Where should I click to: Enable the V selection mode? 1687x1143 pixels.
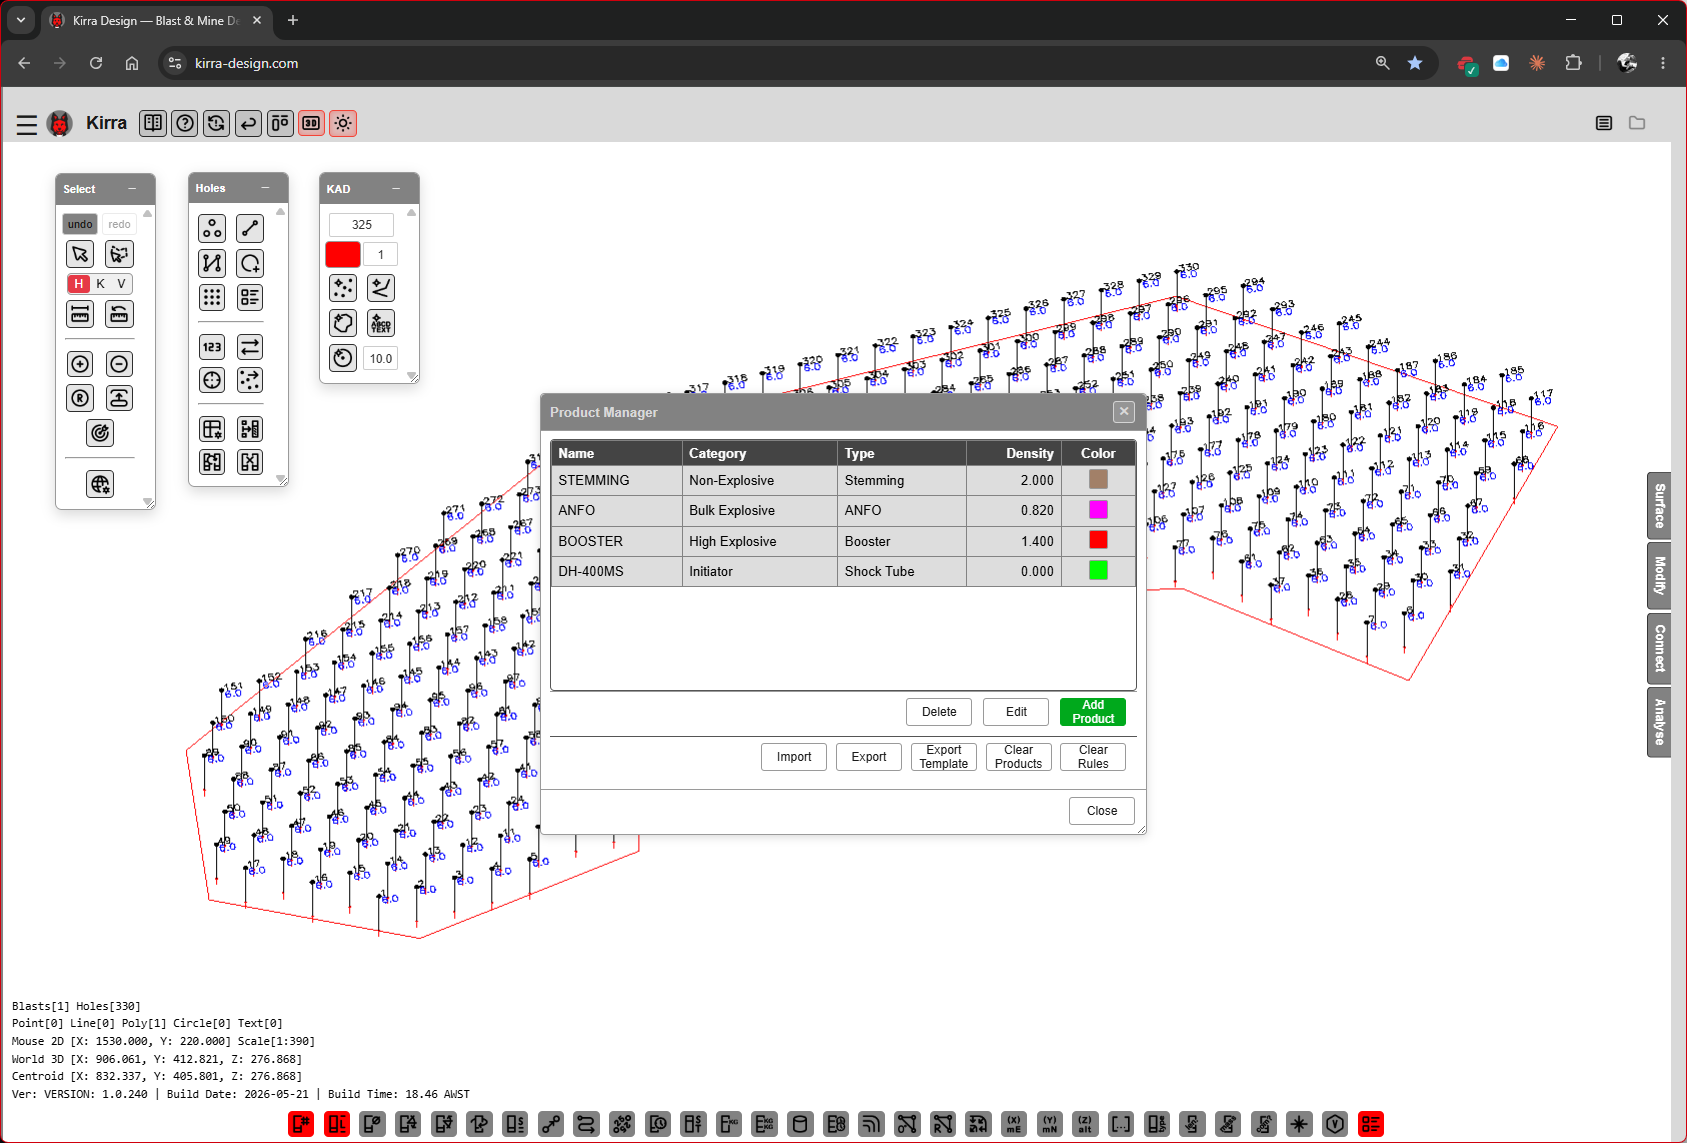pyautogui.click(x=121, y=284)
